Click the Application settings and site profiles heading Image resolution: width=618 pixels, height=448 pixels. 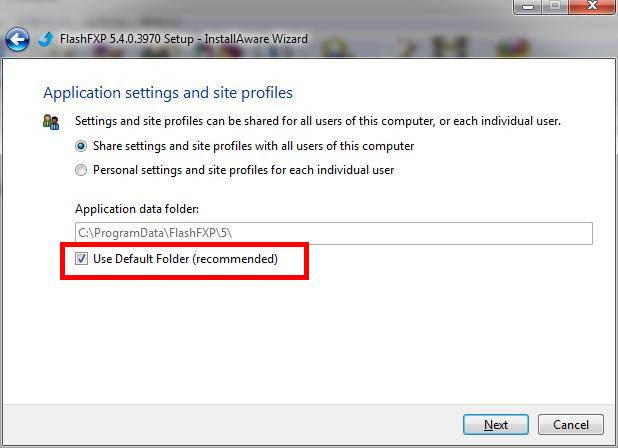(168, 93)
